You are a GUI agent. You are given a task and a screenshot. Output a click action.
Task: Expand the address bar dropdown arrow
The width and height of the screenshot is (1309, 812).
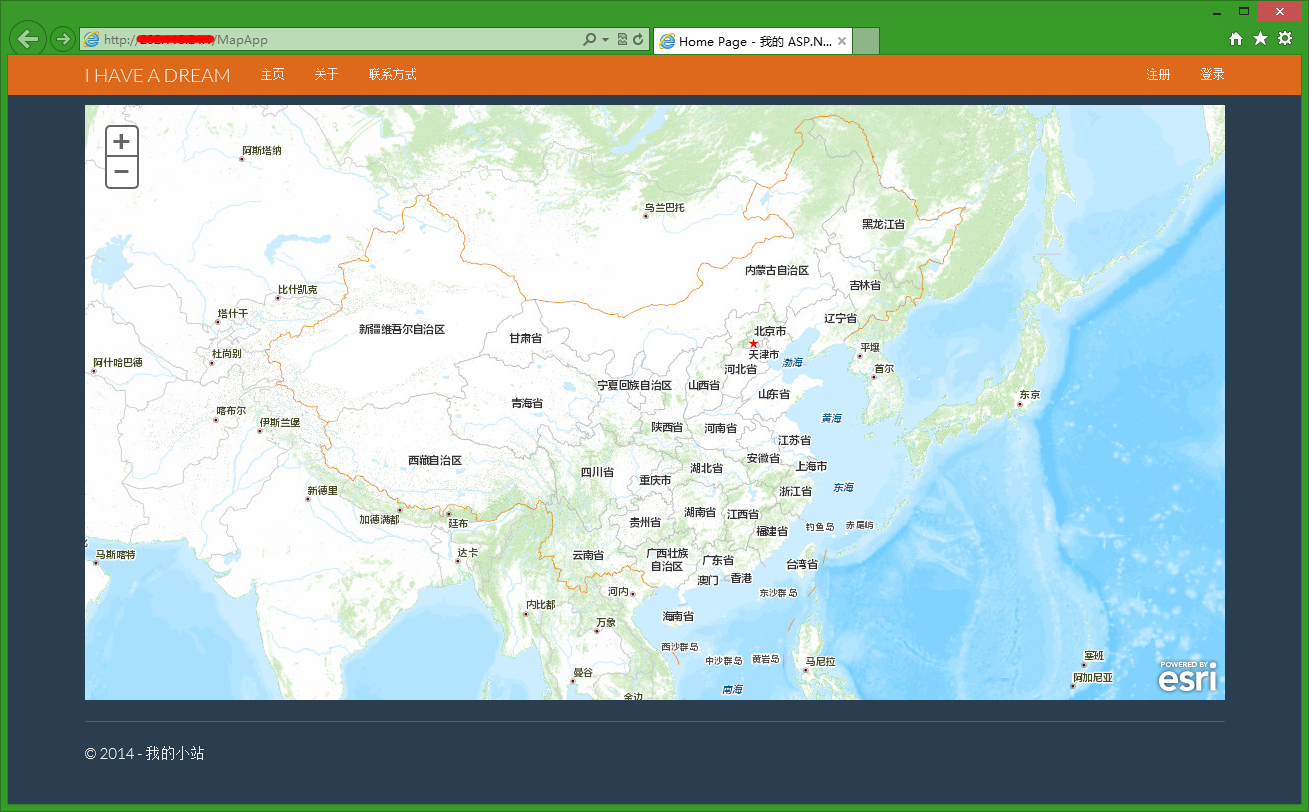(606, 40)
